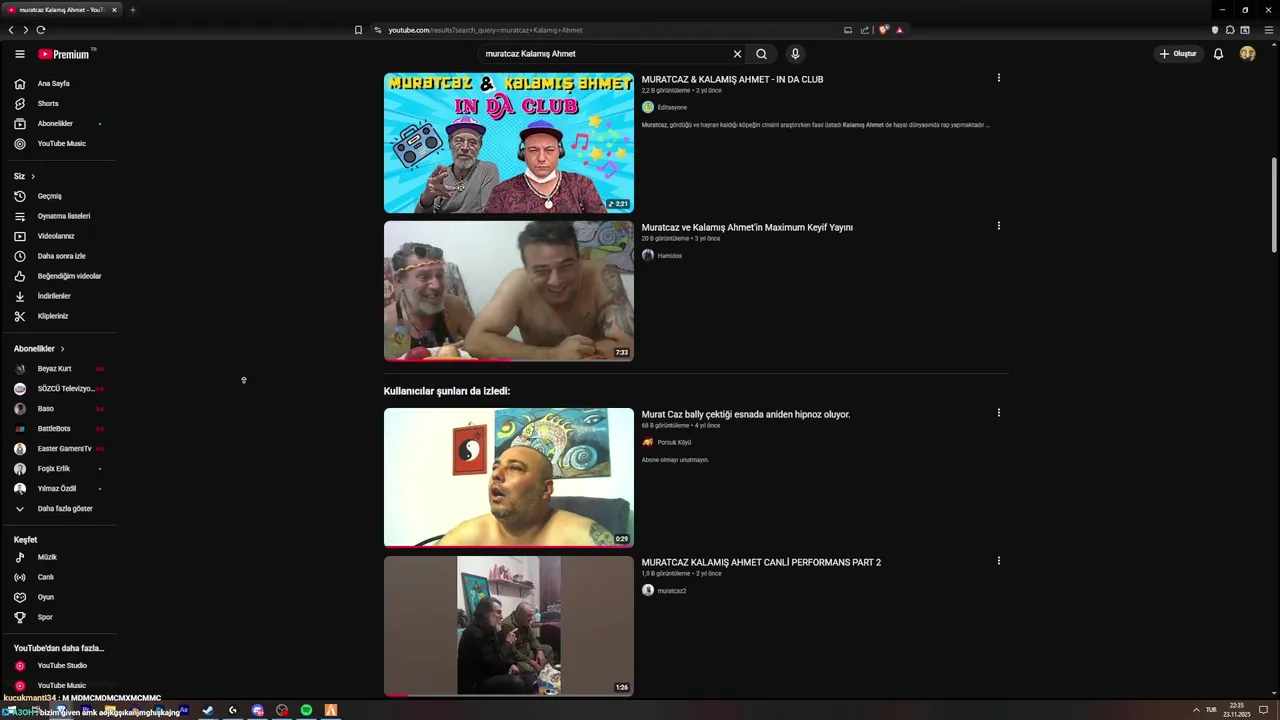1280x720 pixels.
Task: Go to YouTube Premium home logo
Action: 64,54
